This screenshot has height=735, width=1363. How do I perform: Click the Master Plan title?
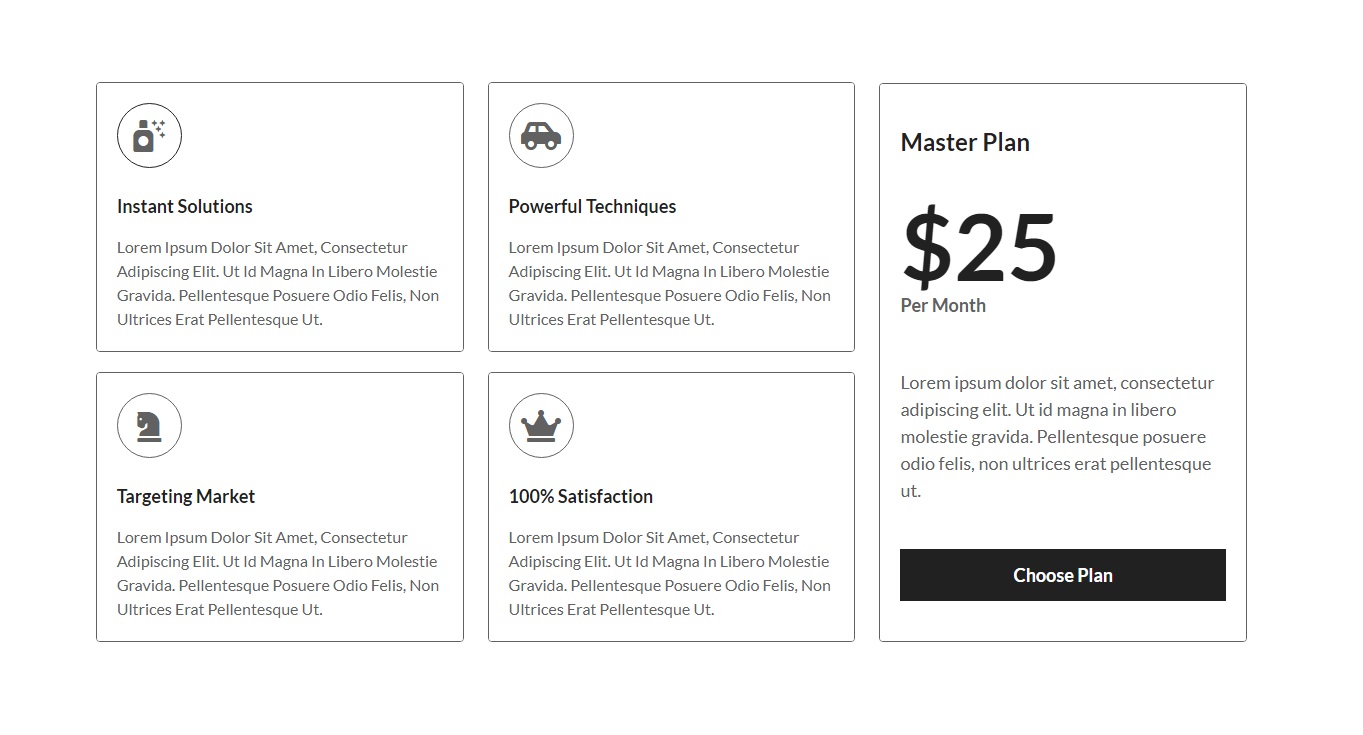[965, 143]
